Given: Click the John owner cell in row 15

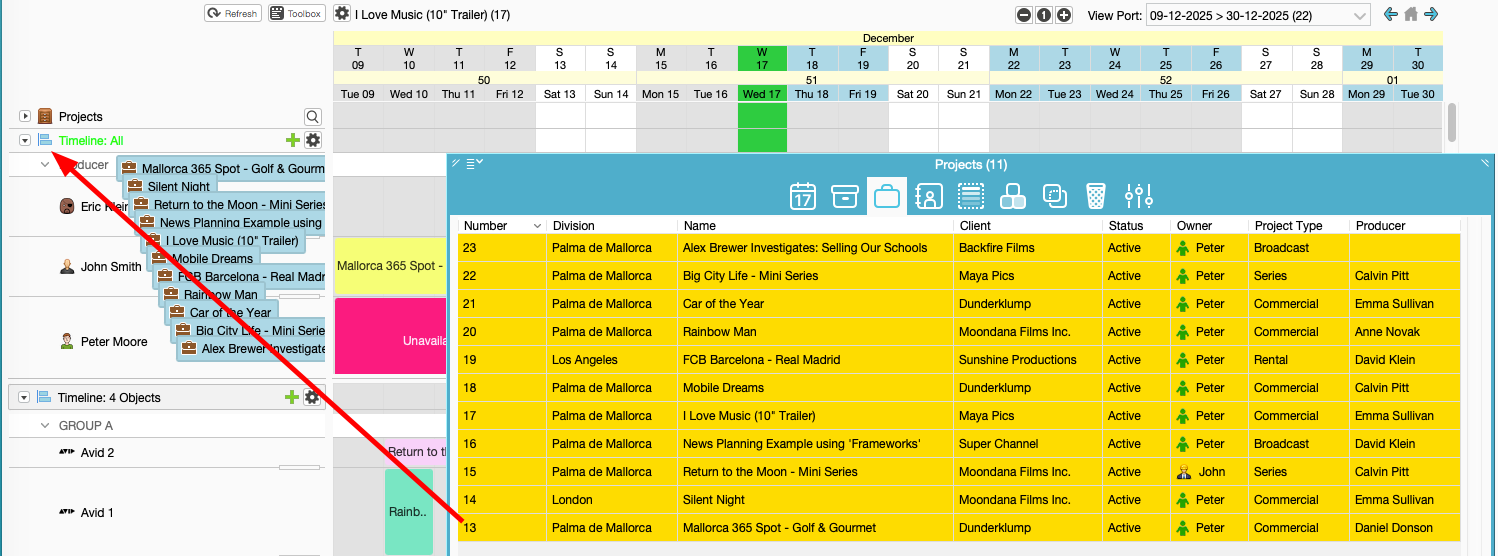Looking at the screenshot, I should tap(1209, 472).
